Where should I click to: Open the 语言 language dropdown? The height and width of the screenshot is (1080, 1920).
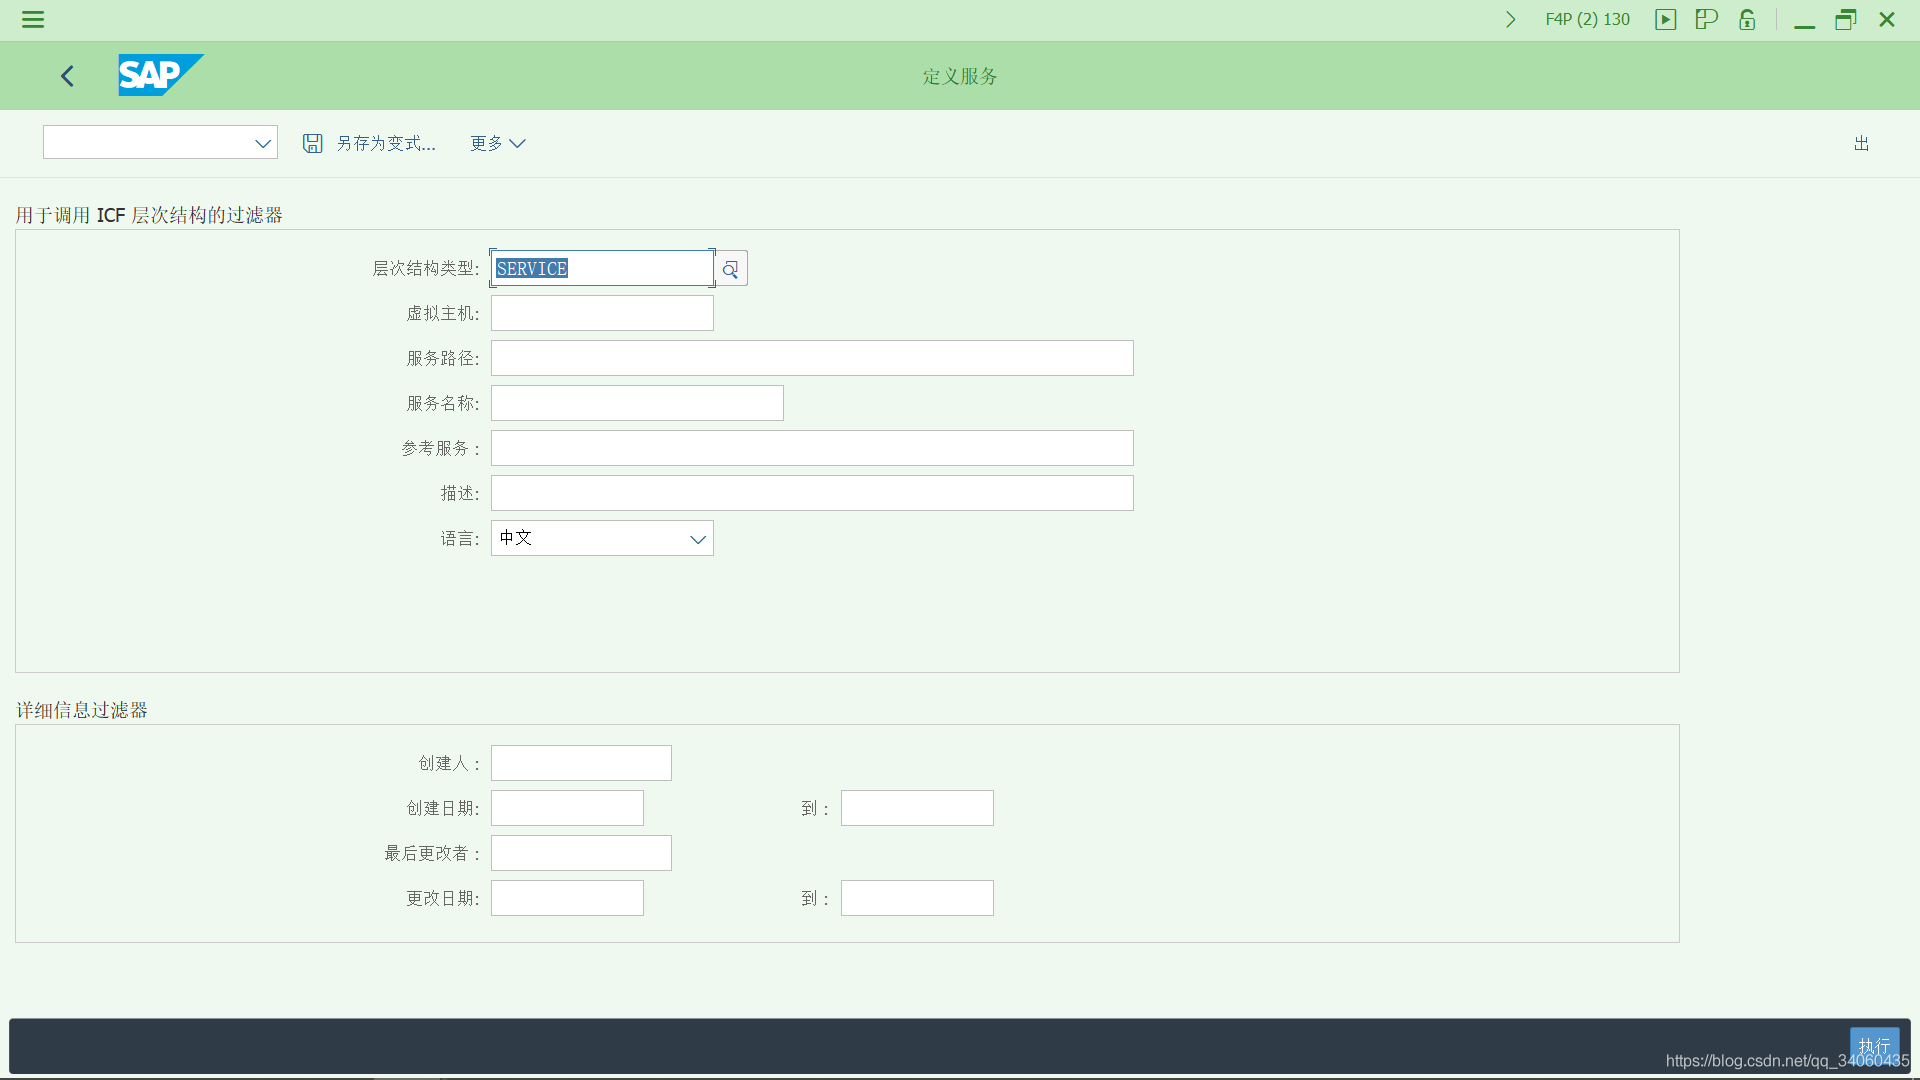point(697,539)
